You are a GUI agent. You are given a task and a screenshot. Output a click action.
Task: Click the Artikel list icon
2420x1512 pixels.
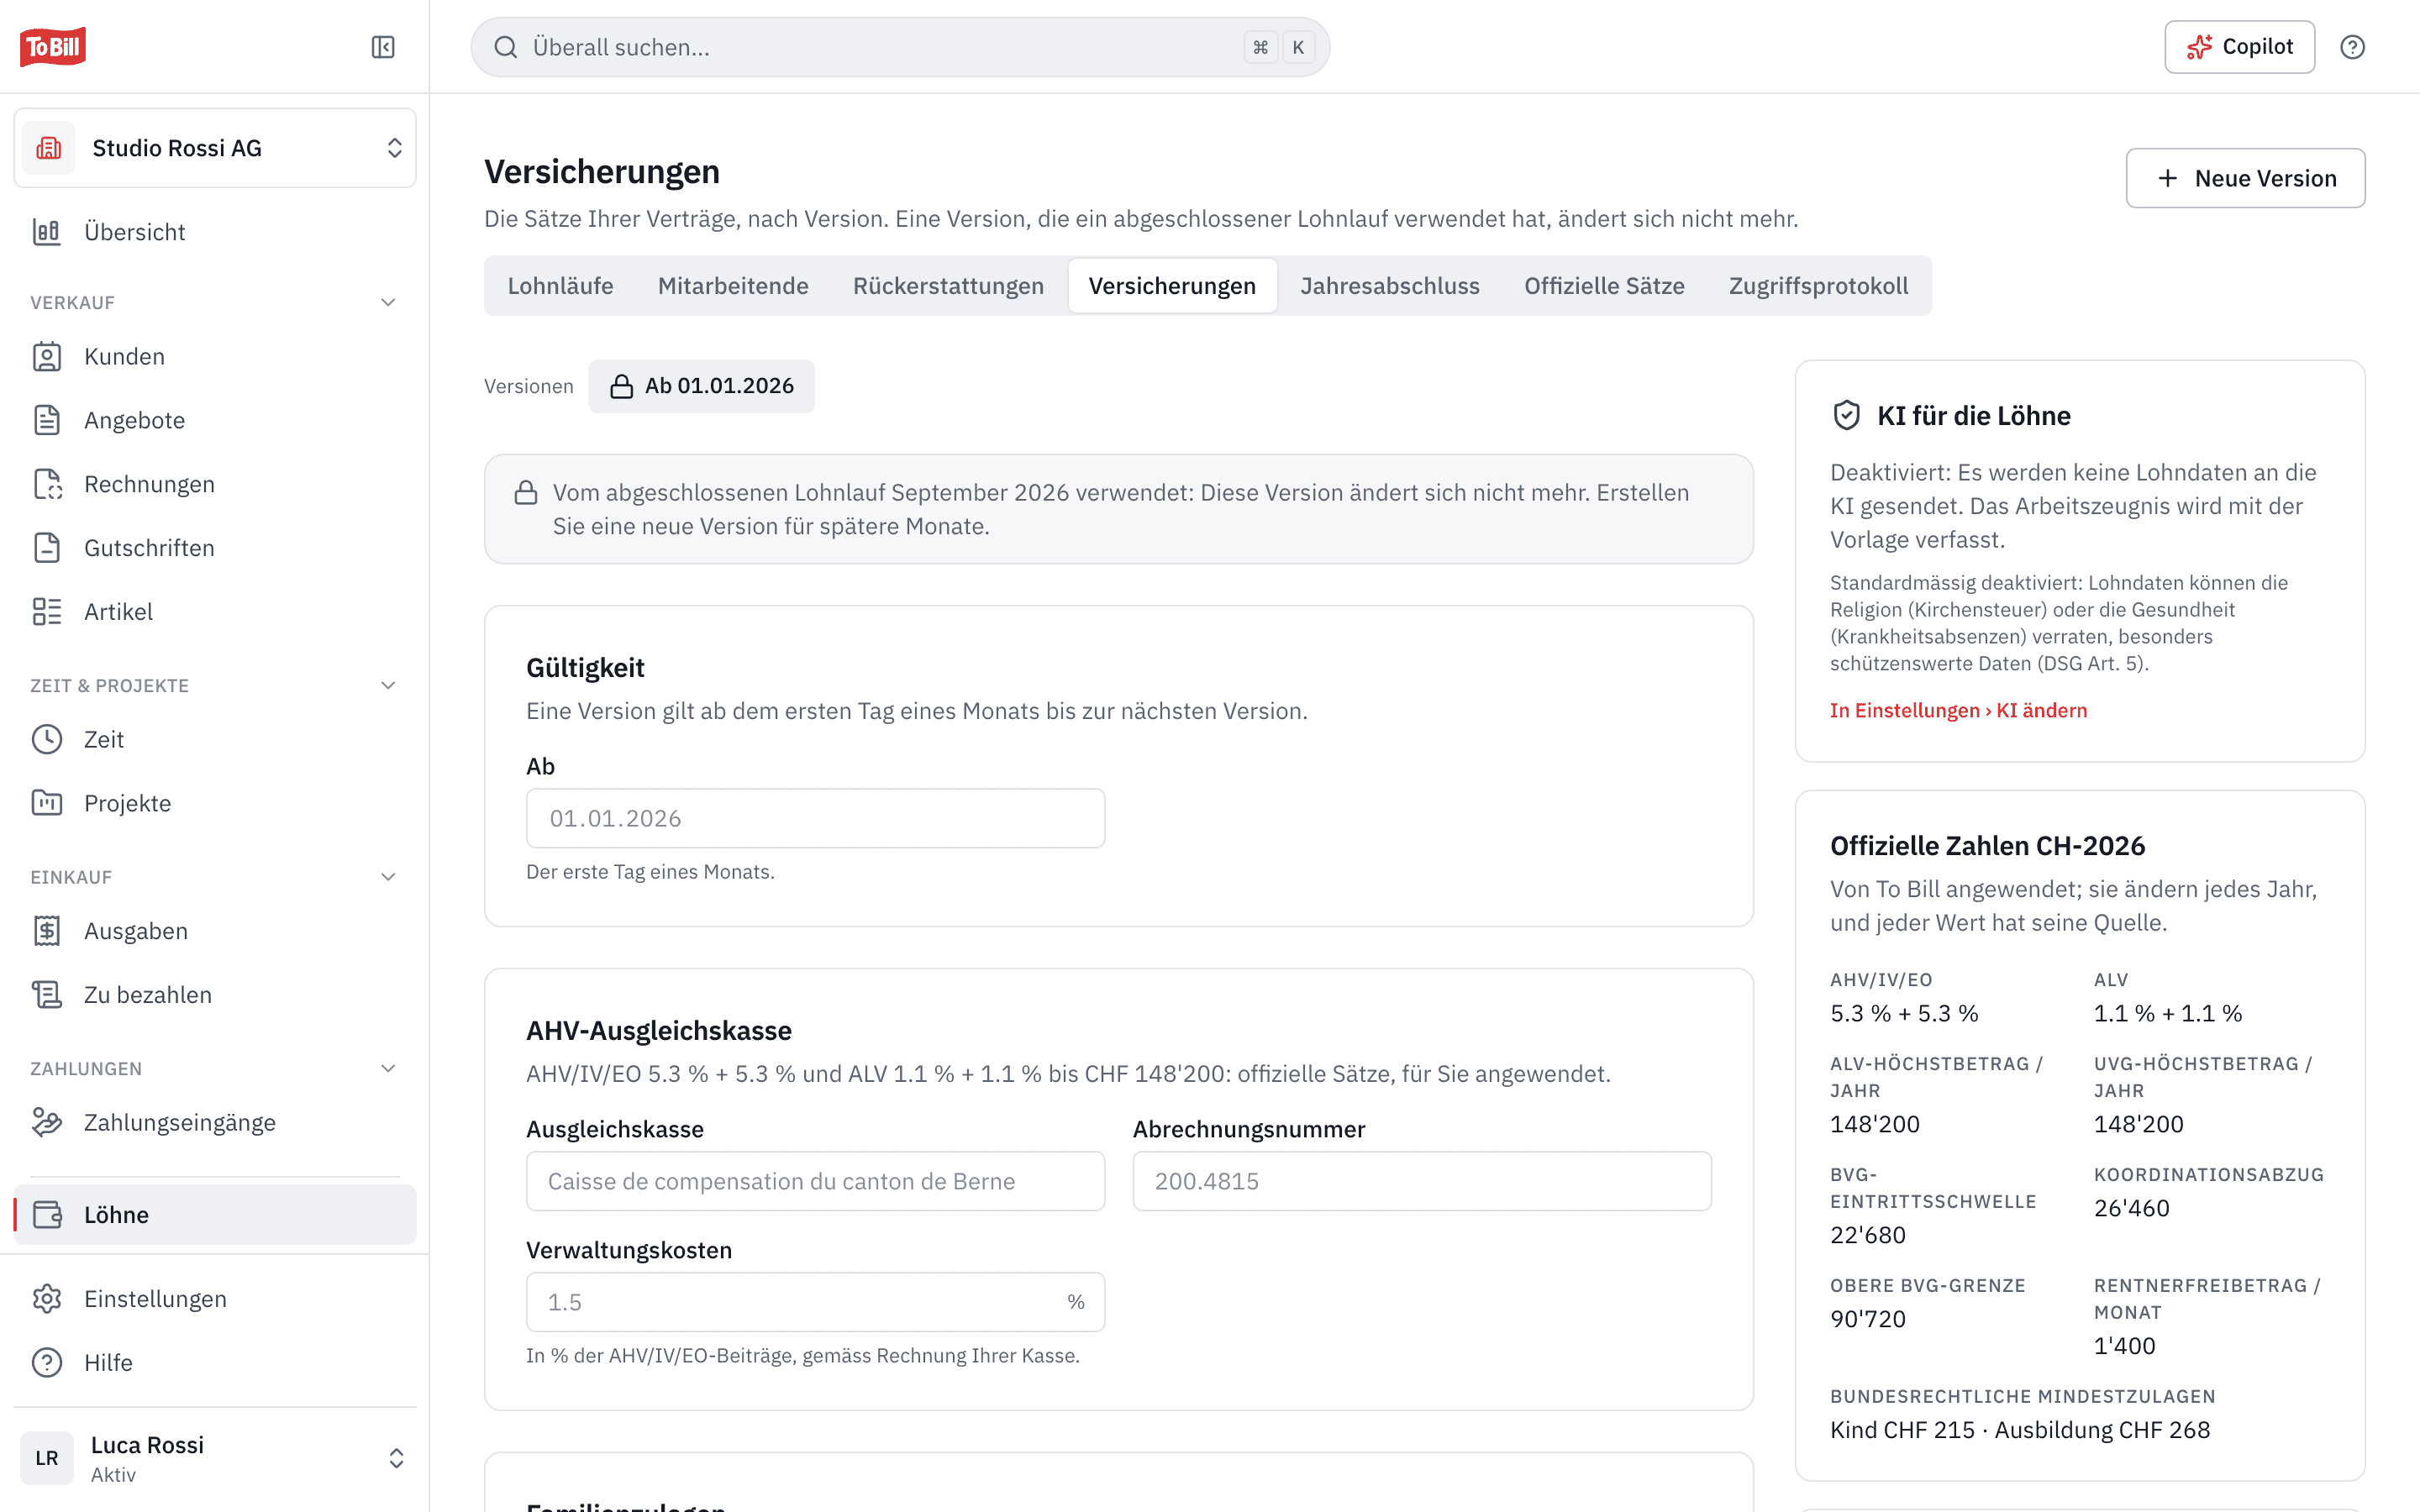click(47, 612)
